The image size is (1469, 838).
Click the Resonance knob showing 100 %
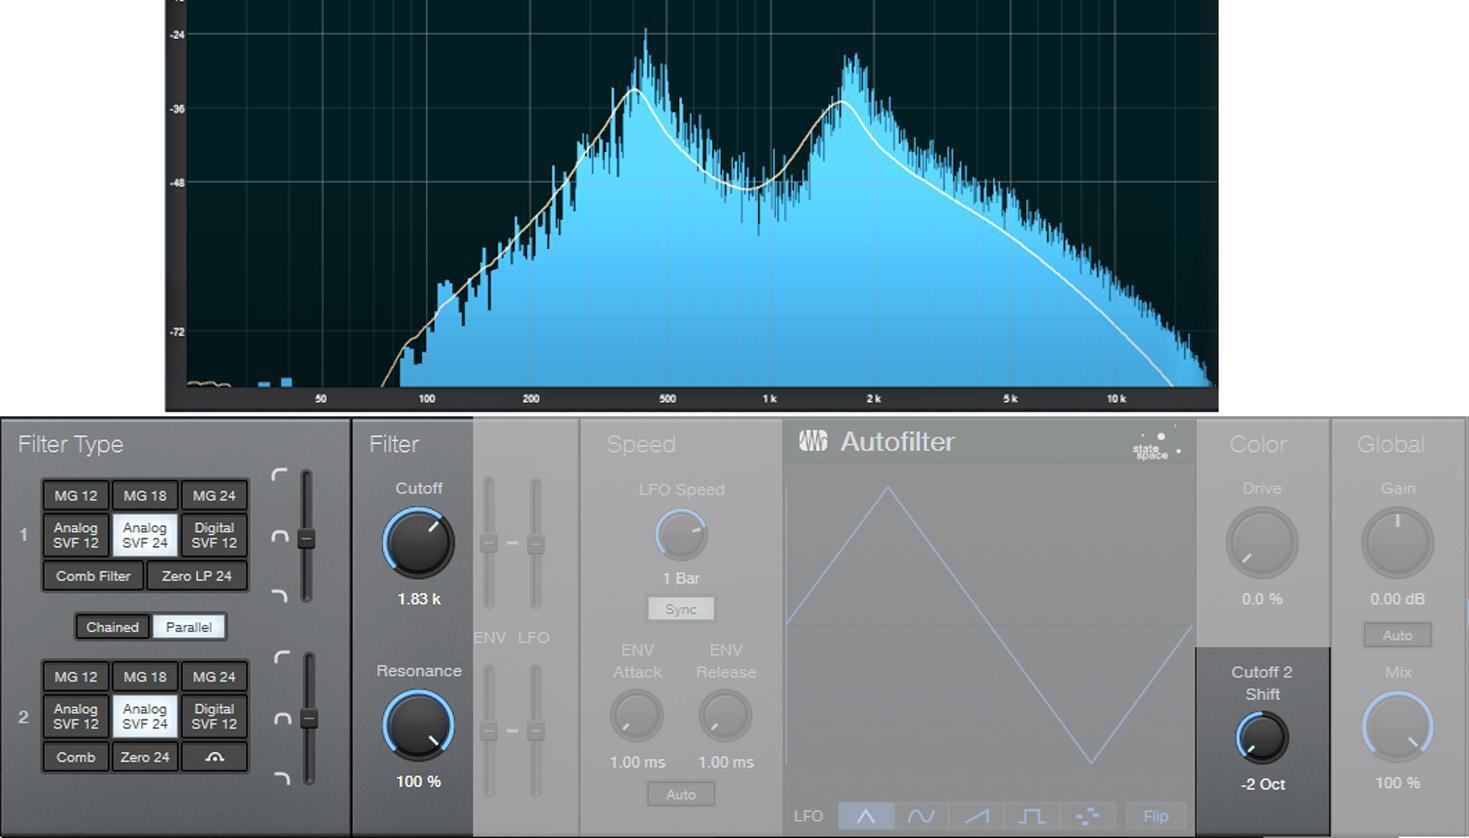click(x=418, y=726)
